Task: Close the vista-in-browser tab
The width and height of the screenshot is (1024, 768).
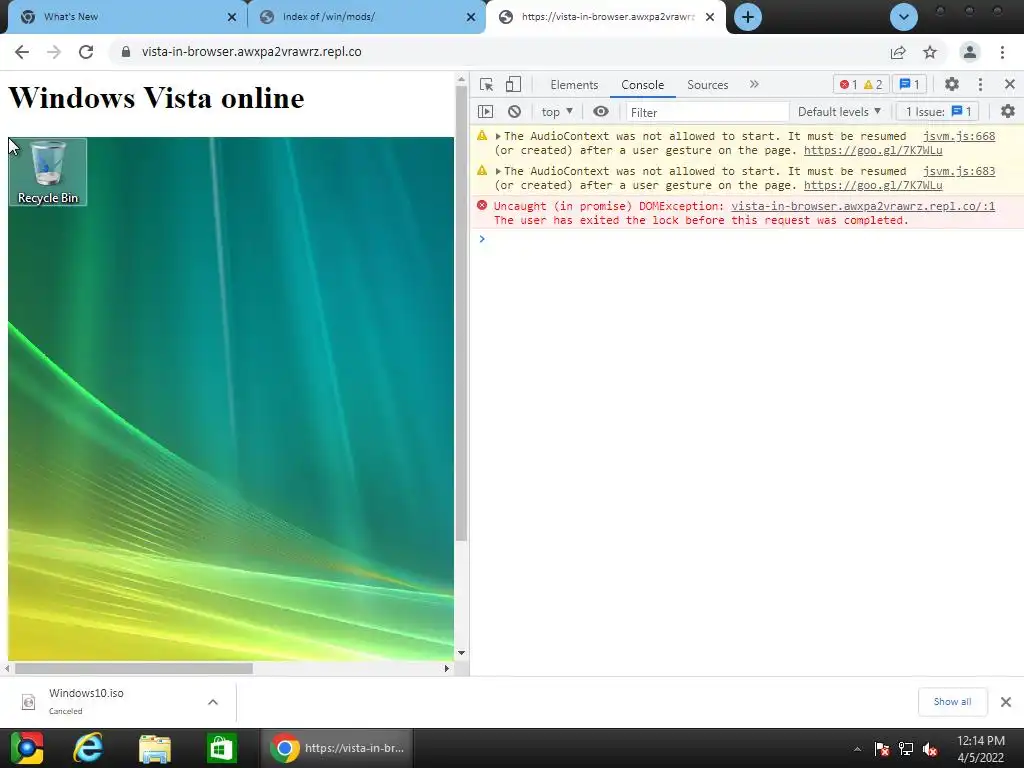Action: pos(710,18)
